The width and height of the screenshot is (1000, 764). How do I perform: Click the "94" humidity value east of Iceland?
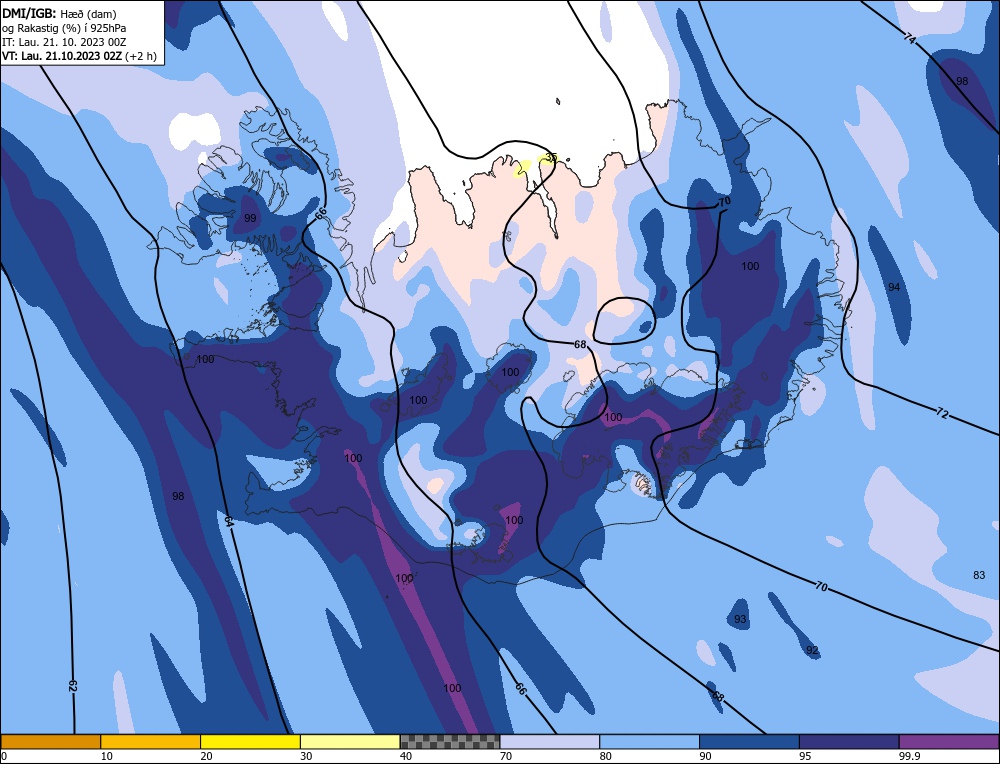point(894,288)
